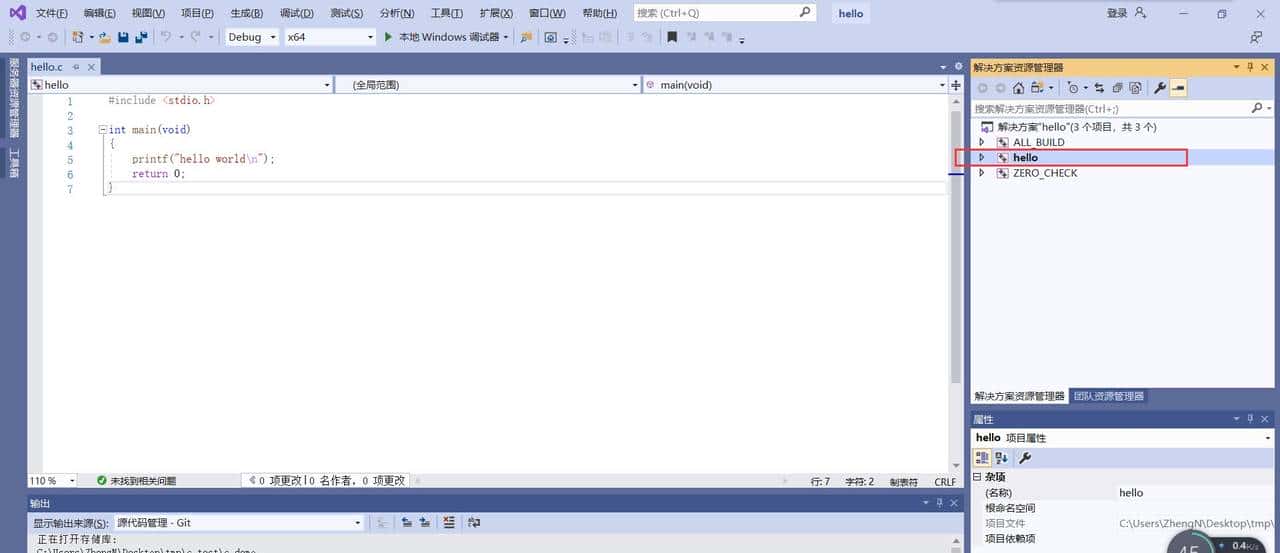This screenshot has height=553, width=1280.
Task: Click the Solution Explorer search field
Action: click(x=1110, y=108)
